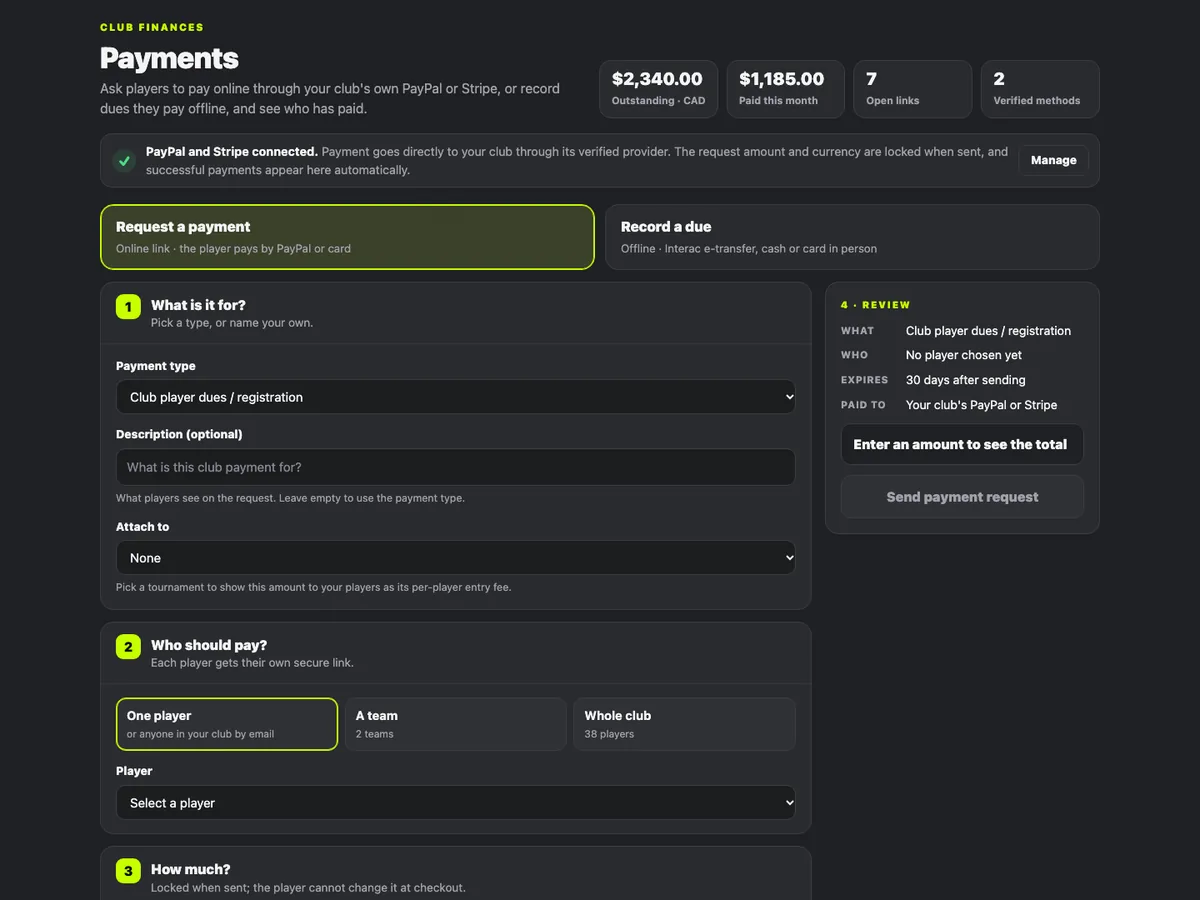Screen dimensions: 1200x900
Task: Click '30 days after sending' text
Action: click(x=966, y=380)
